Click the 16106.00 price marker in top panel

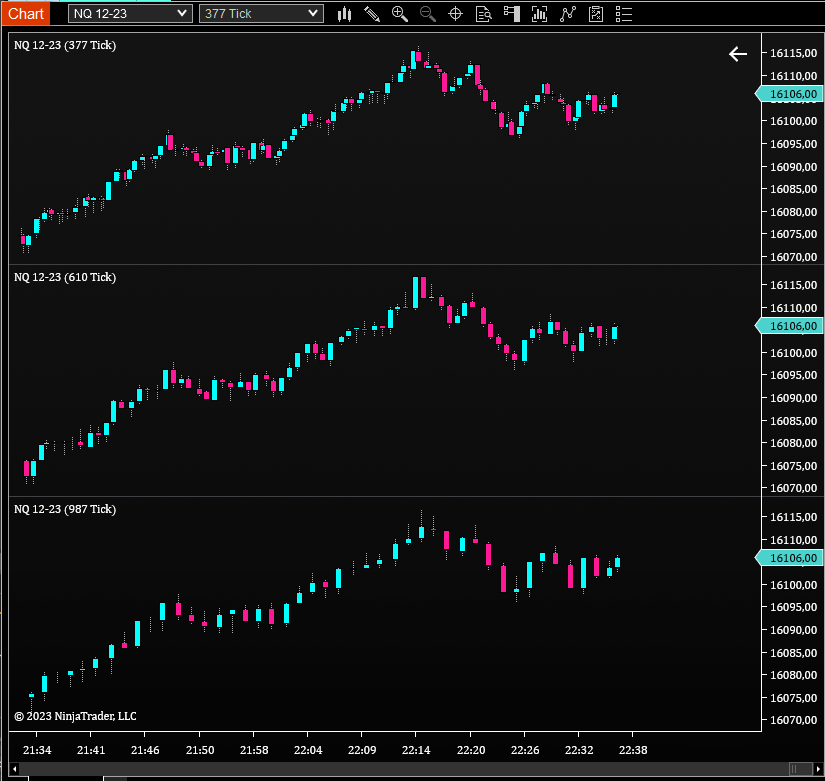pos(793,94)
